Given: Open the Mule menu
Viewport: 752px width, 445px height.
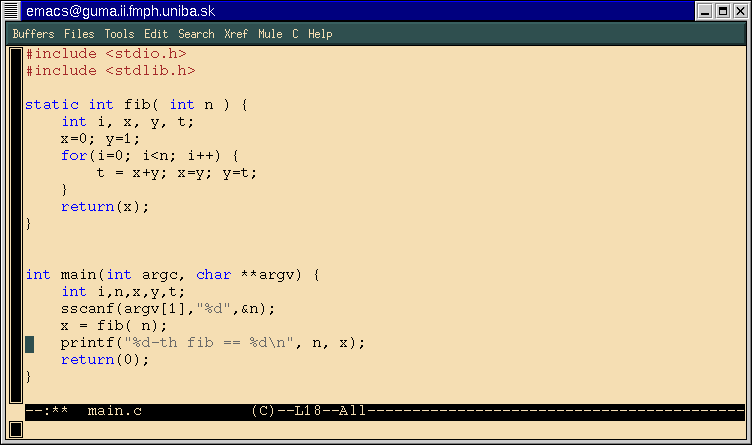Looking at the screenshot, I should click(x=270, y=34).
